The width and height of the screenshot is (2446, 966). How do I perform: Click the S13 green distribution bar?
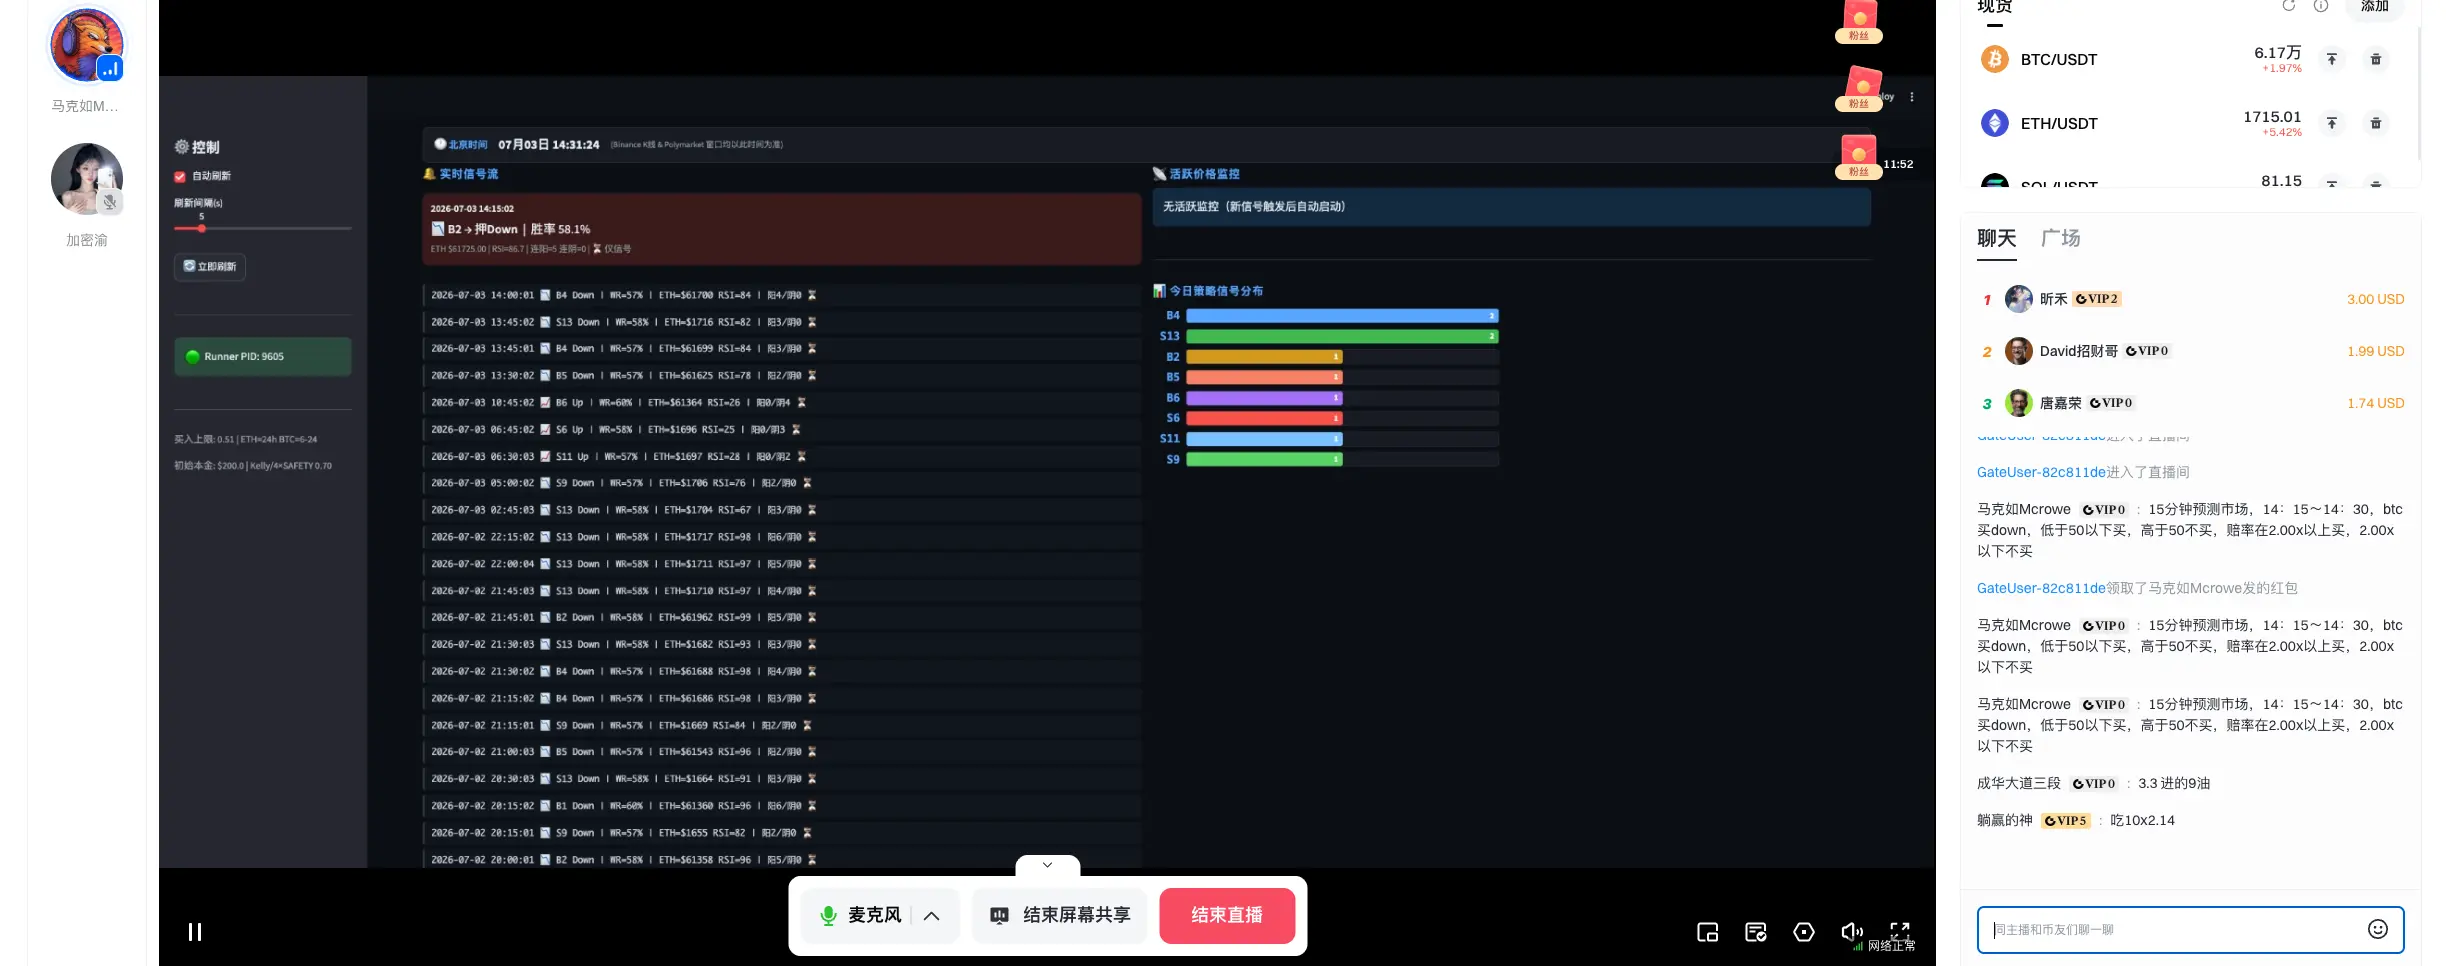1341,336
